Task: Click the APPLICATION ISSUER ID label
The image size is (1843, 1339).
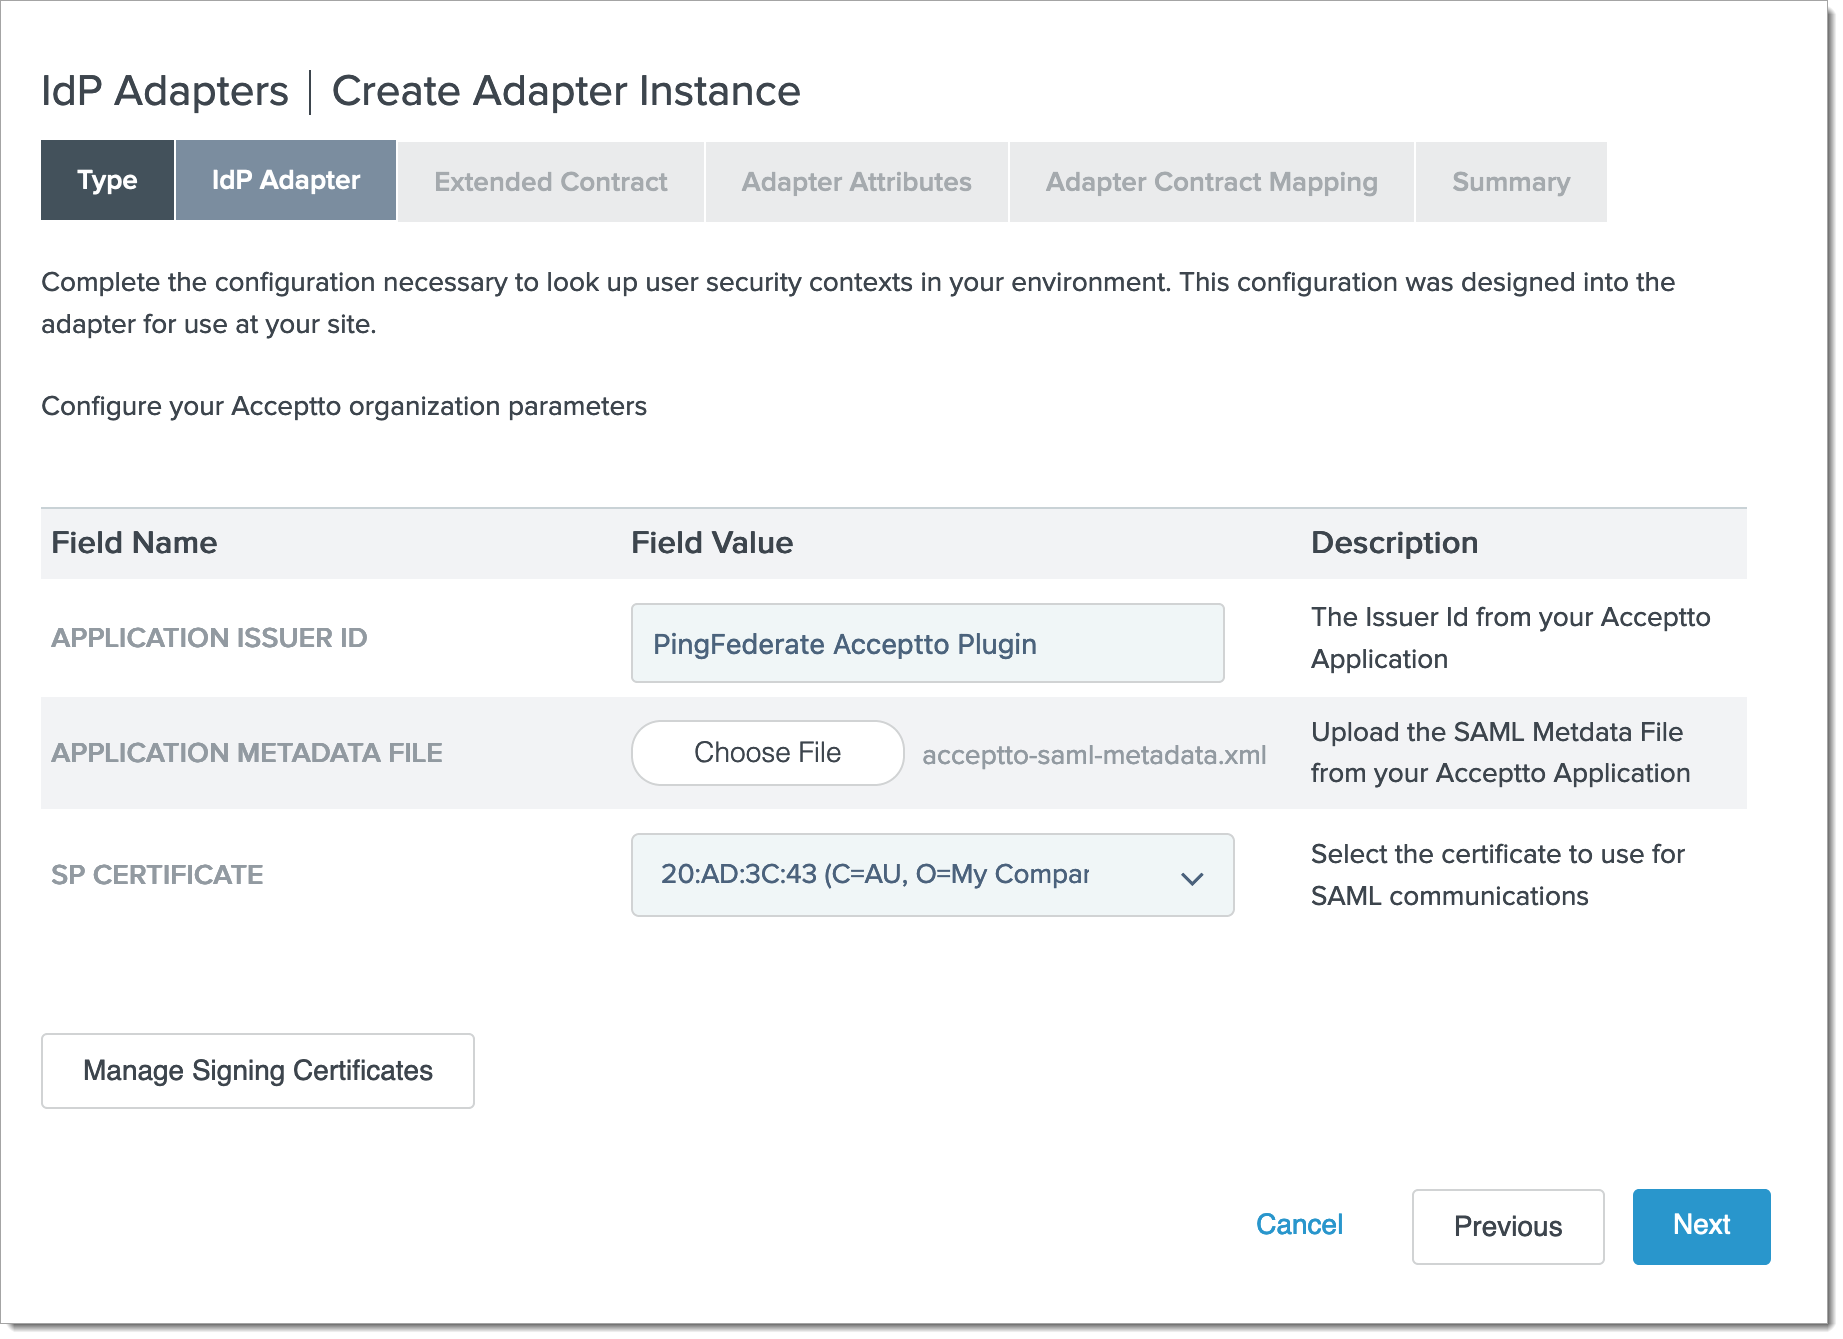Action: click(209, 638)
